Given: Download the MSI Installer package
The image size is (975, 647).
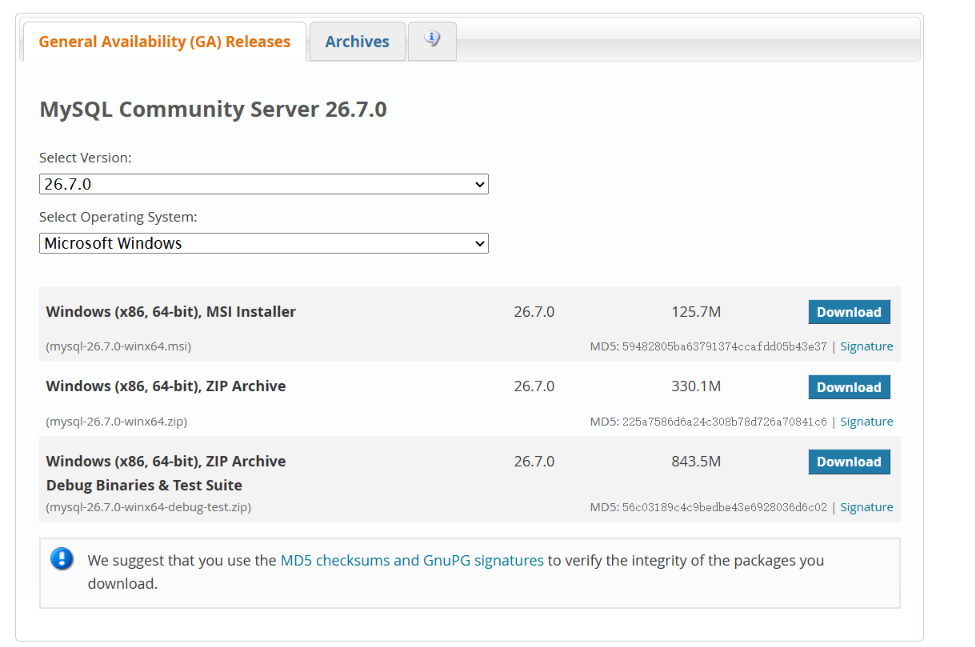Looking at the screenshot, I should [849, 312].
